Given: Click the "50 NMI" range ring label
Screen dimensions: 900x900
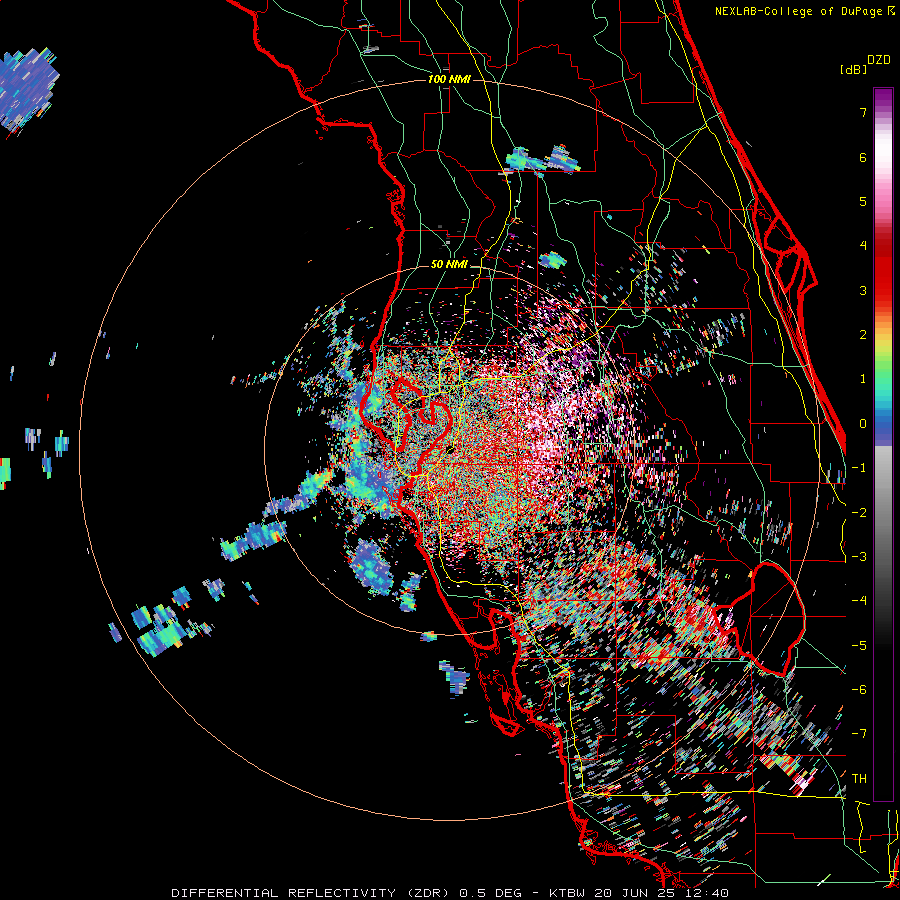Looking at the screenshot, I should click(x=449, y=265).
